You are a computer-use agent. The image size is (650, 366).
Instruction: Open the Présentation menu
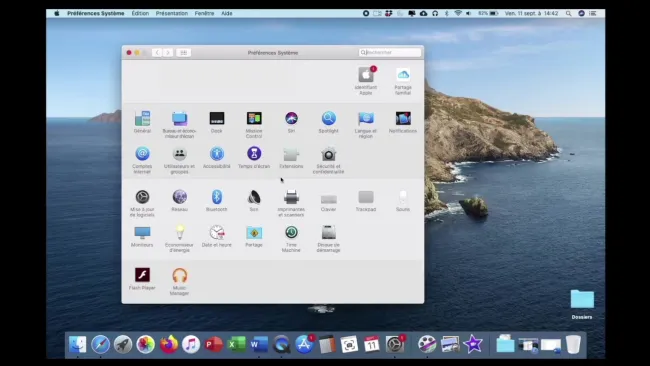(x=172, y=13)
